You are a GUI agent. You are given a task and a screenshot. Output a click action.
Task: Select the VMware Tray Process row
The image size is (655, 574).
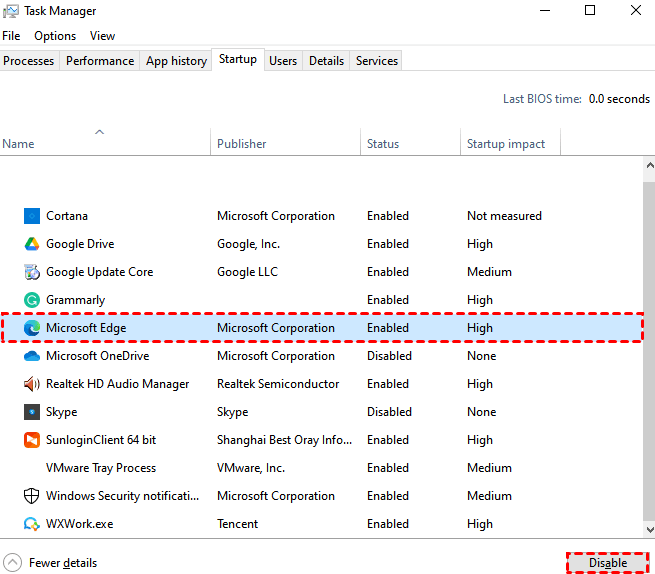(101, 468)
